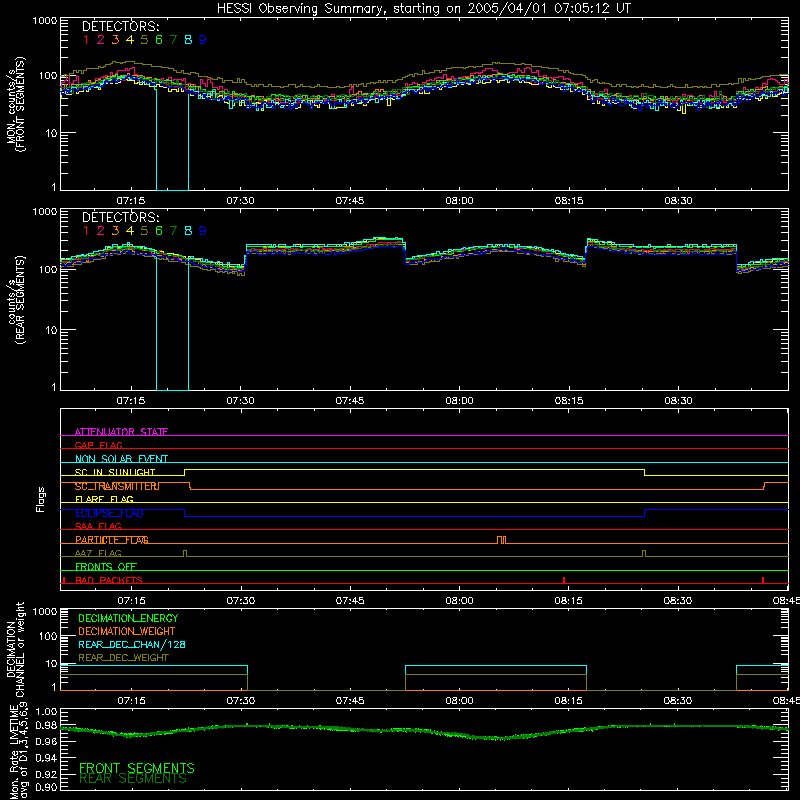Image resolution: width=800 pixels, height=800 pixels.
Task: Select red detector 1 in the front segments legend
Action: click(86, 40)
